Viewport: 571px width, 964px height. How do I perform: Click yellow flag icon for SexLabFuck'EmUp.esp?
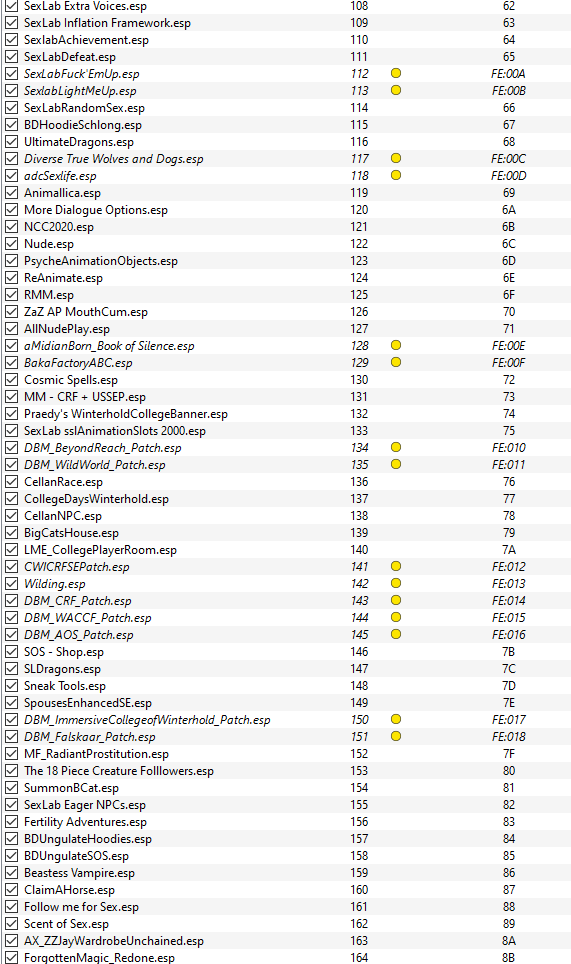396,73
